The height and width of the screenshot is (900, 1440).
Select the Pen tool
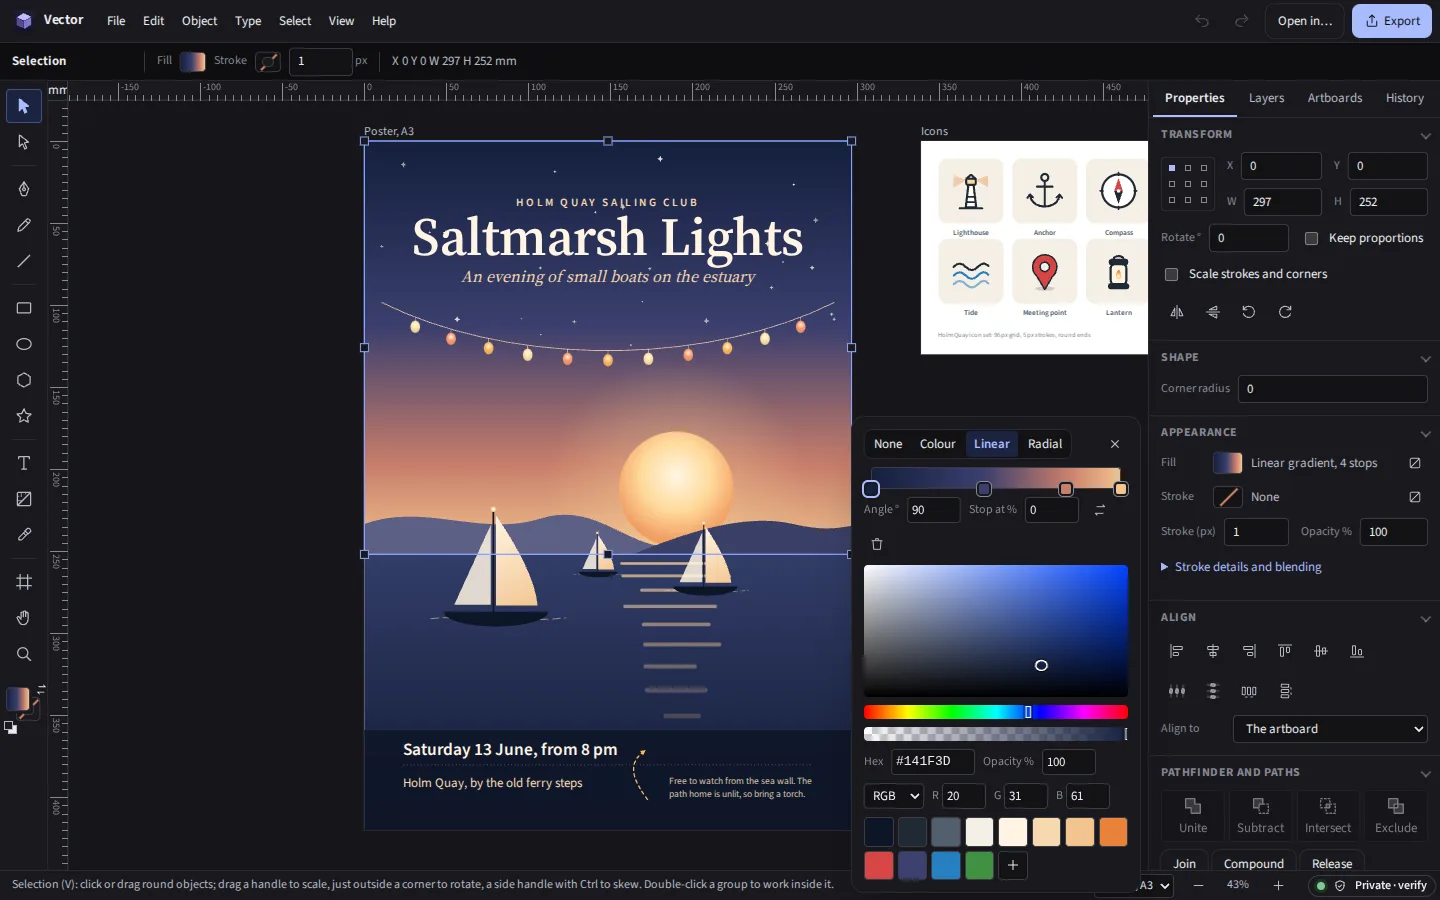click(24, 189)
